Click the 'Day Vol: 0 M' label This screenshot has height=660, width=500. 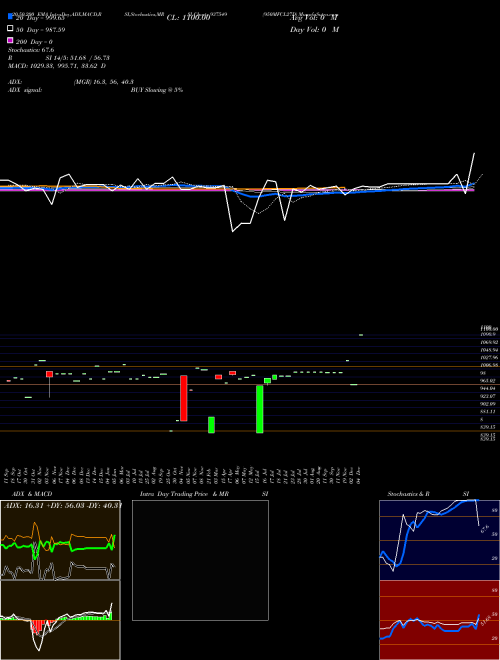314,30
